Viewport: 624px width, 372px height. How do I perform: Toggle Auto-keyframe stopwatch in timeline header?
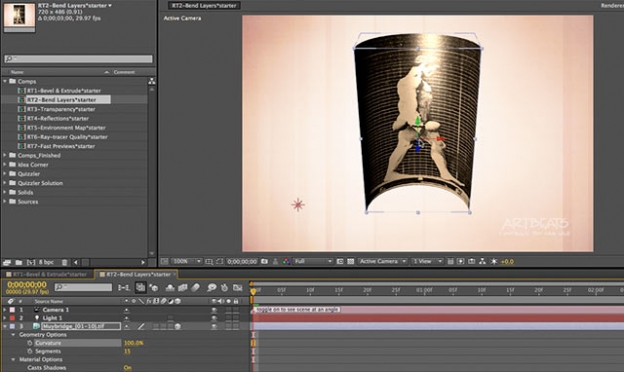(x=224, y=287)
